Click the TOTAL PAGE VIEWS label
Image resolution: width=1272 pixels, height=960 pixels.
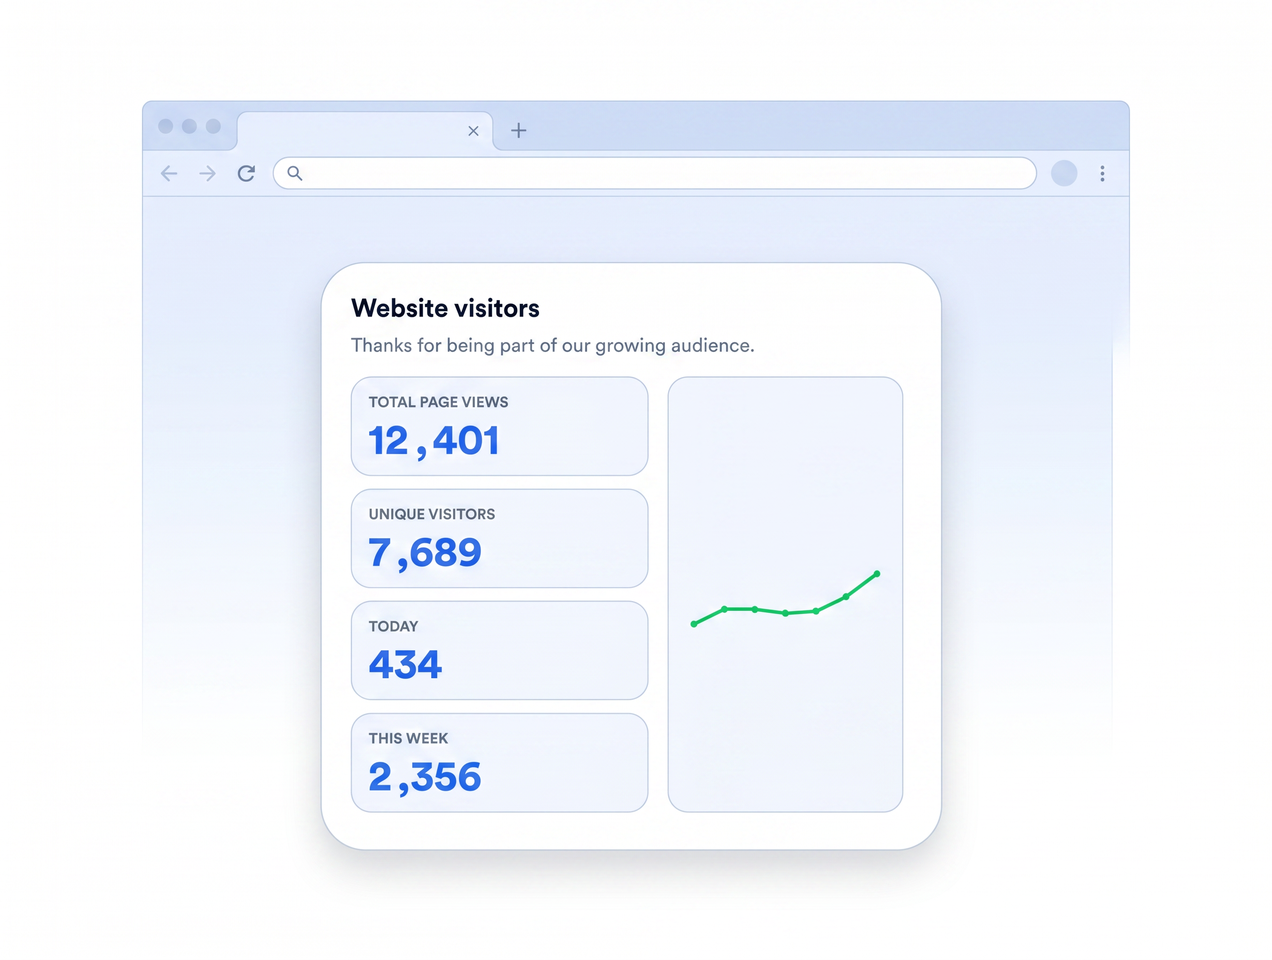click(438, 402)
